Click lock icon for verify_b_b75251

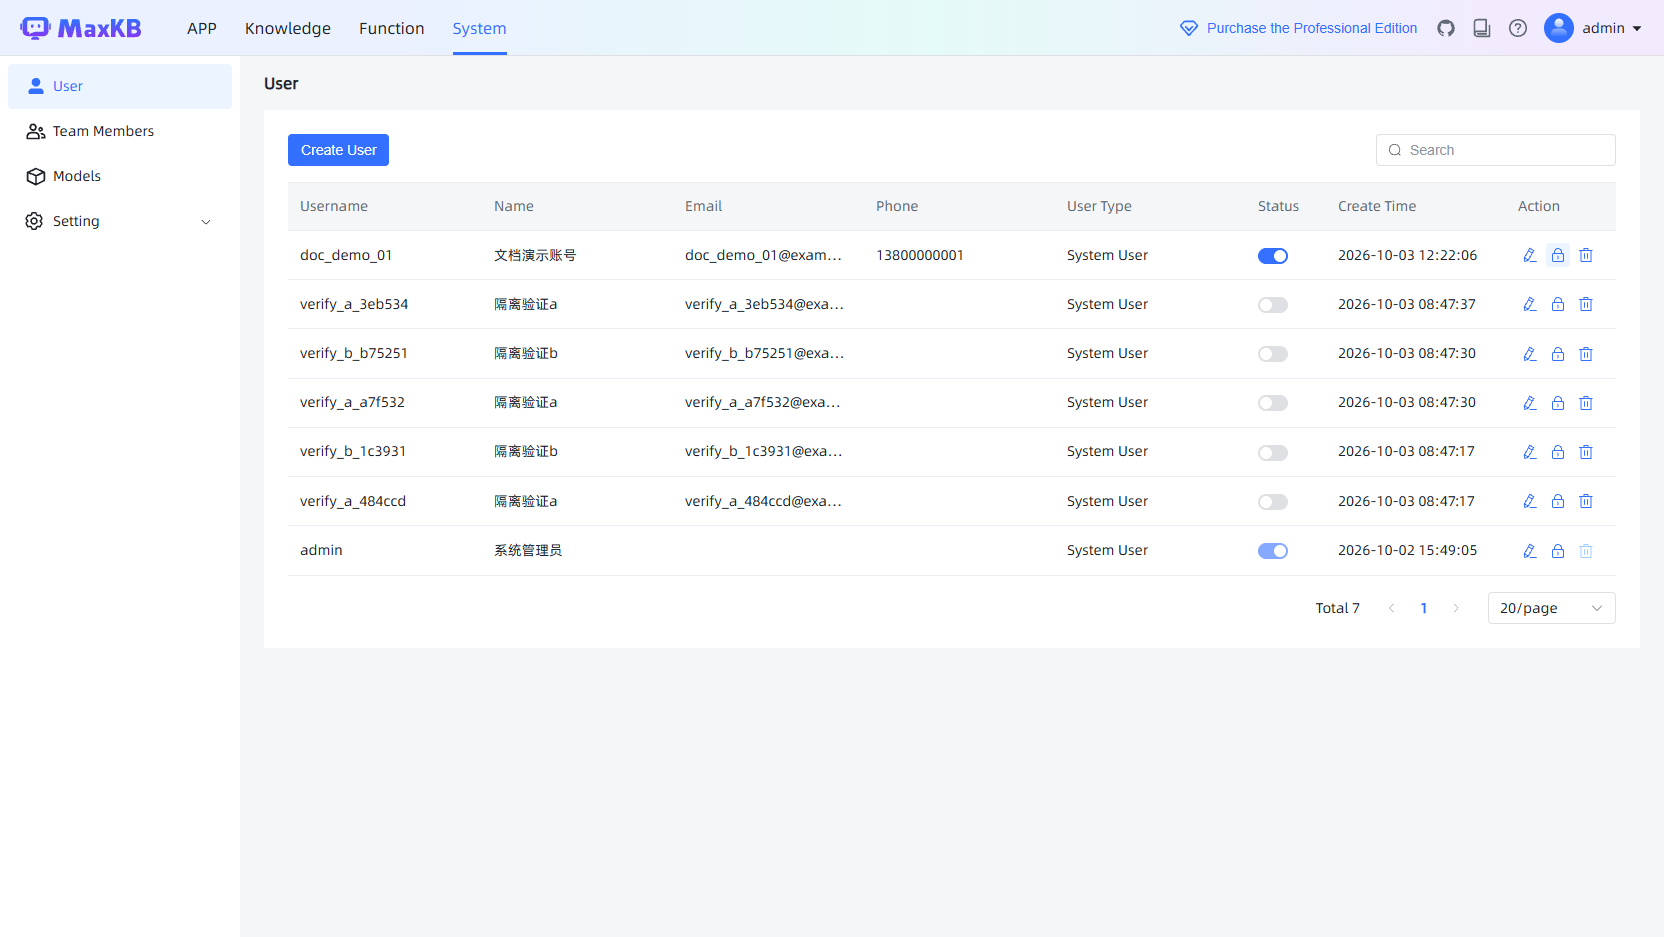[x=1558, y=354]
